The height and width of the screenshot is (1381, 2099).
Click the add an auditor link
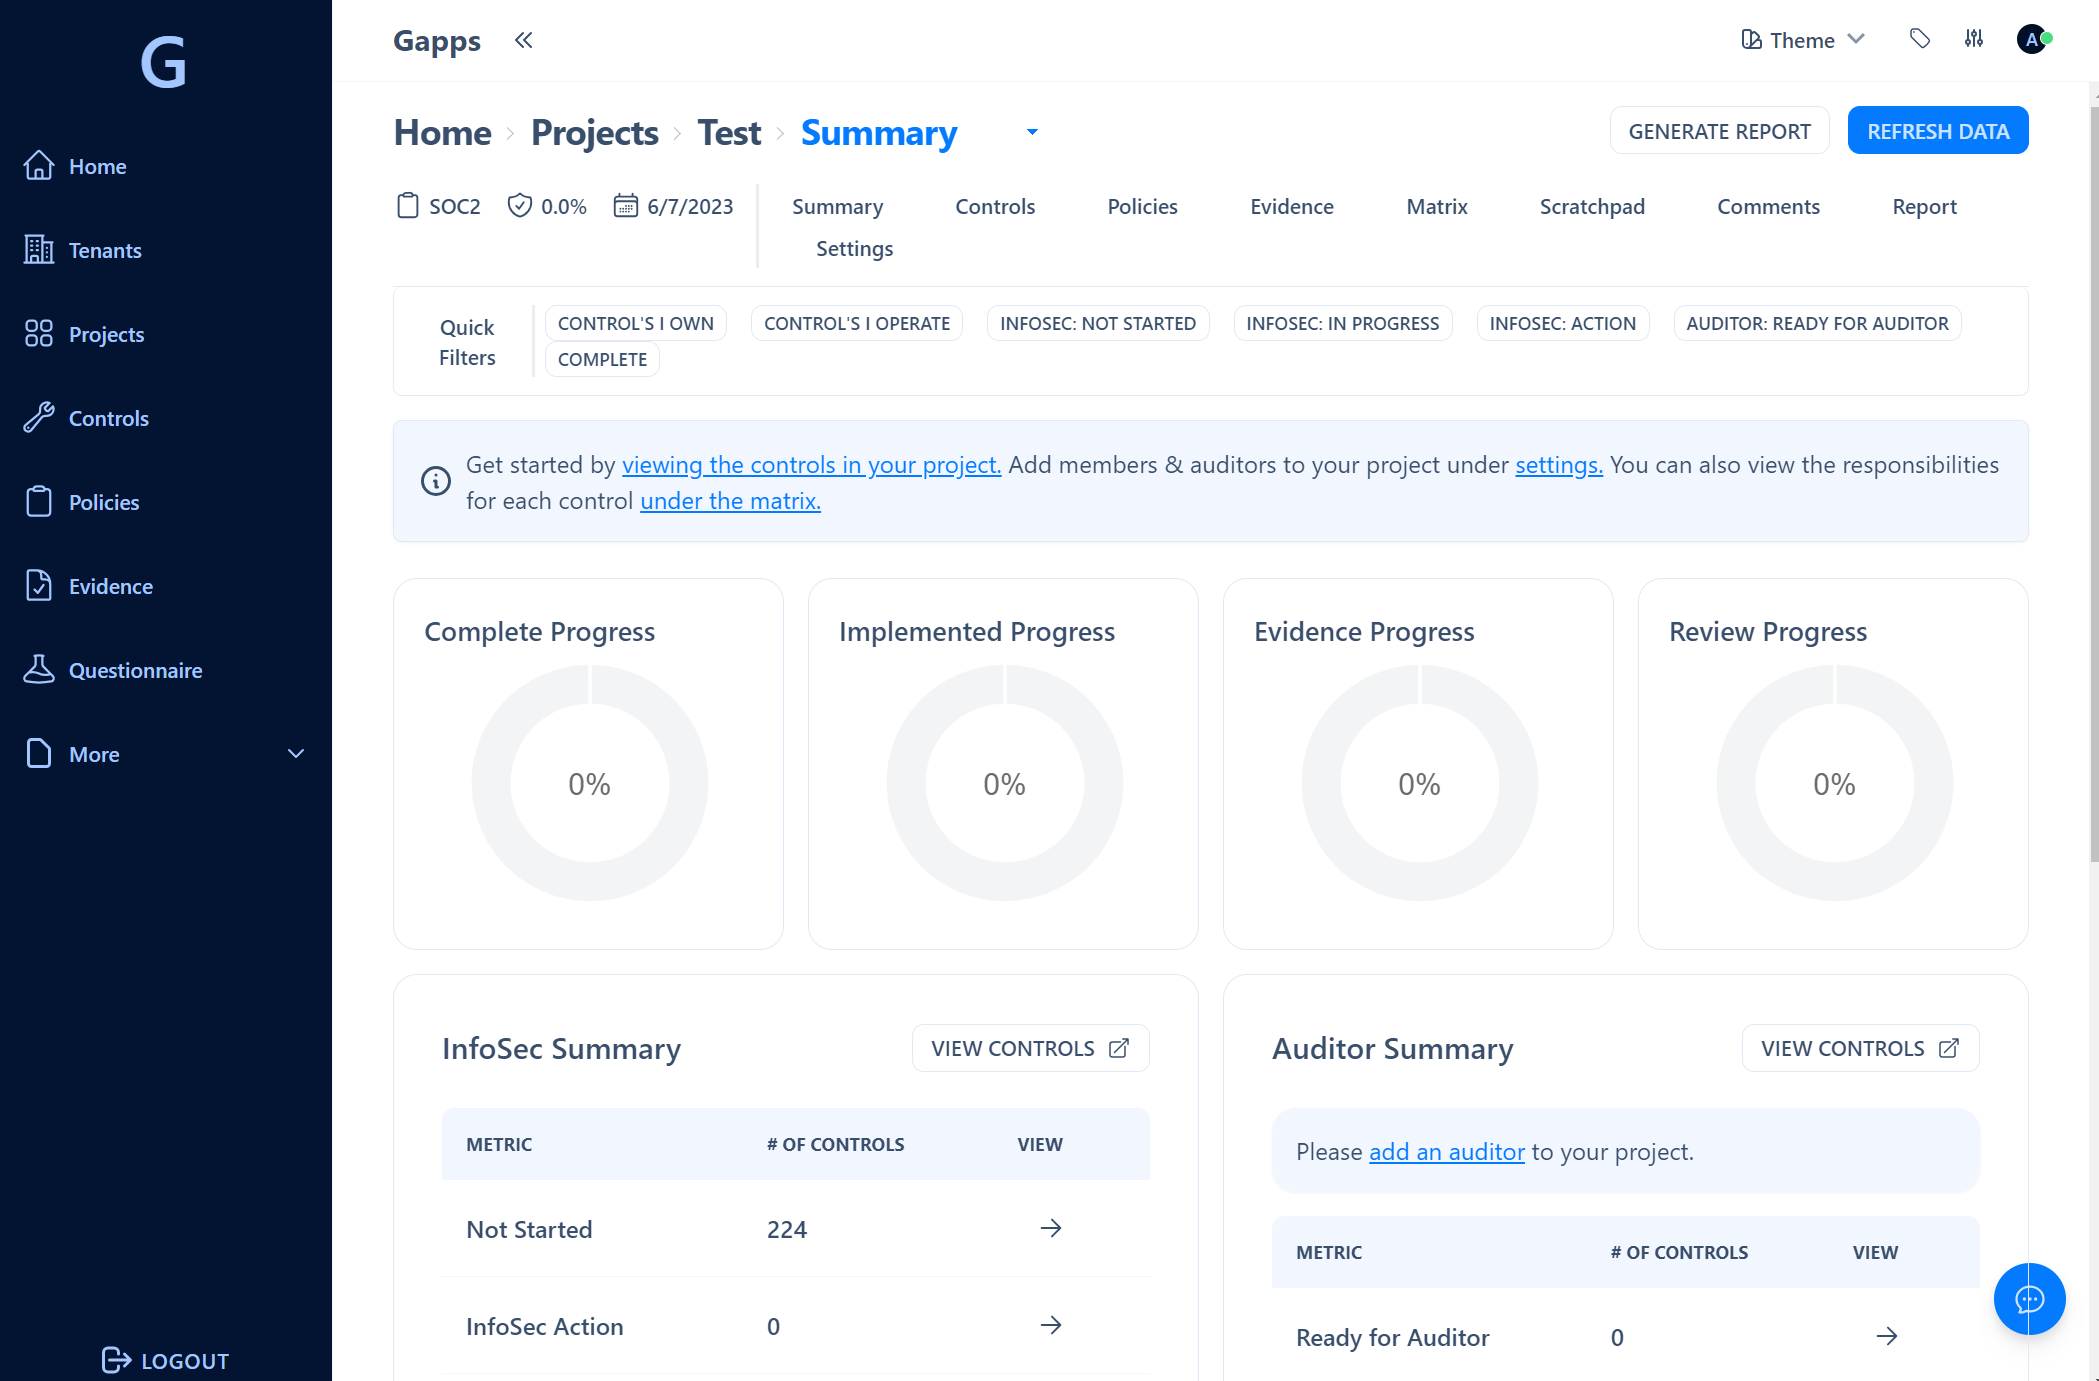pos(1446,1151)
